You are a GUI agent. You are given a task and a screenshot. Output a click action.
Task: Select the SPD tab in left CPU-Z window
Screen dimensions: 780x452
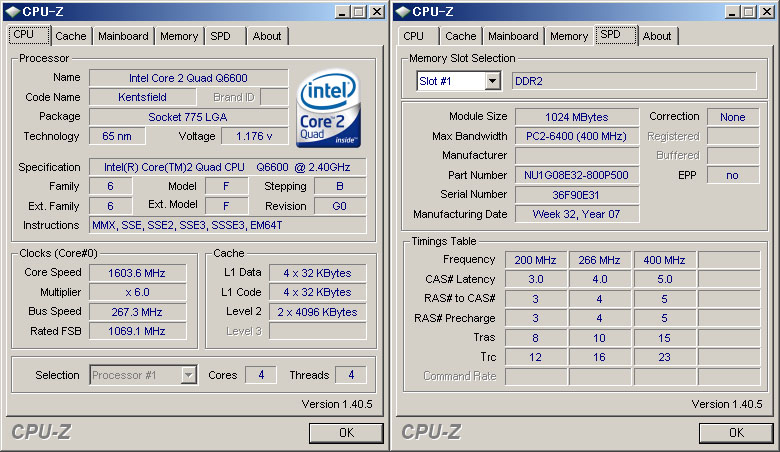pos(220,36)
